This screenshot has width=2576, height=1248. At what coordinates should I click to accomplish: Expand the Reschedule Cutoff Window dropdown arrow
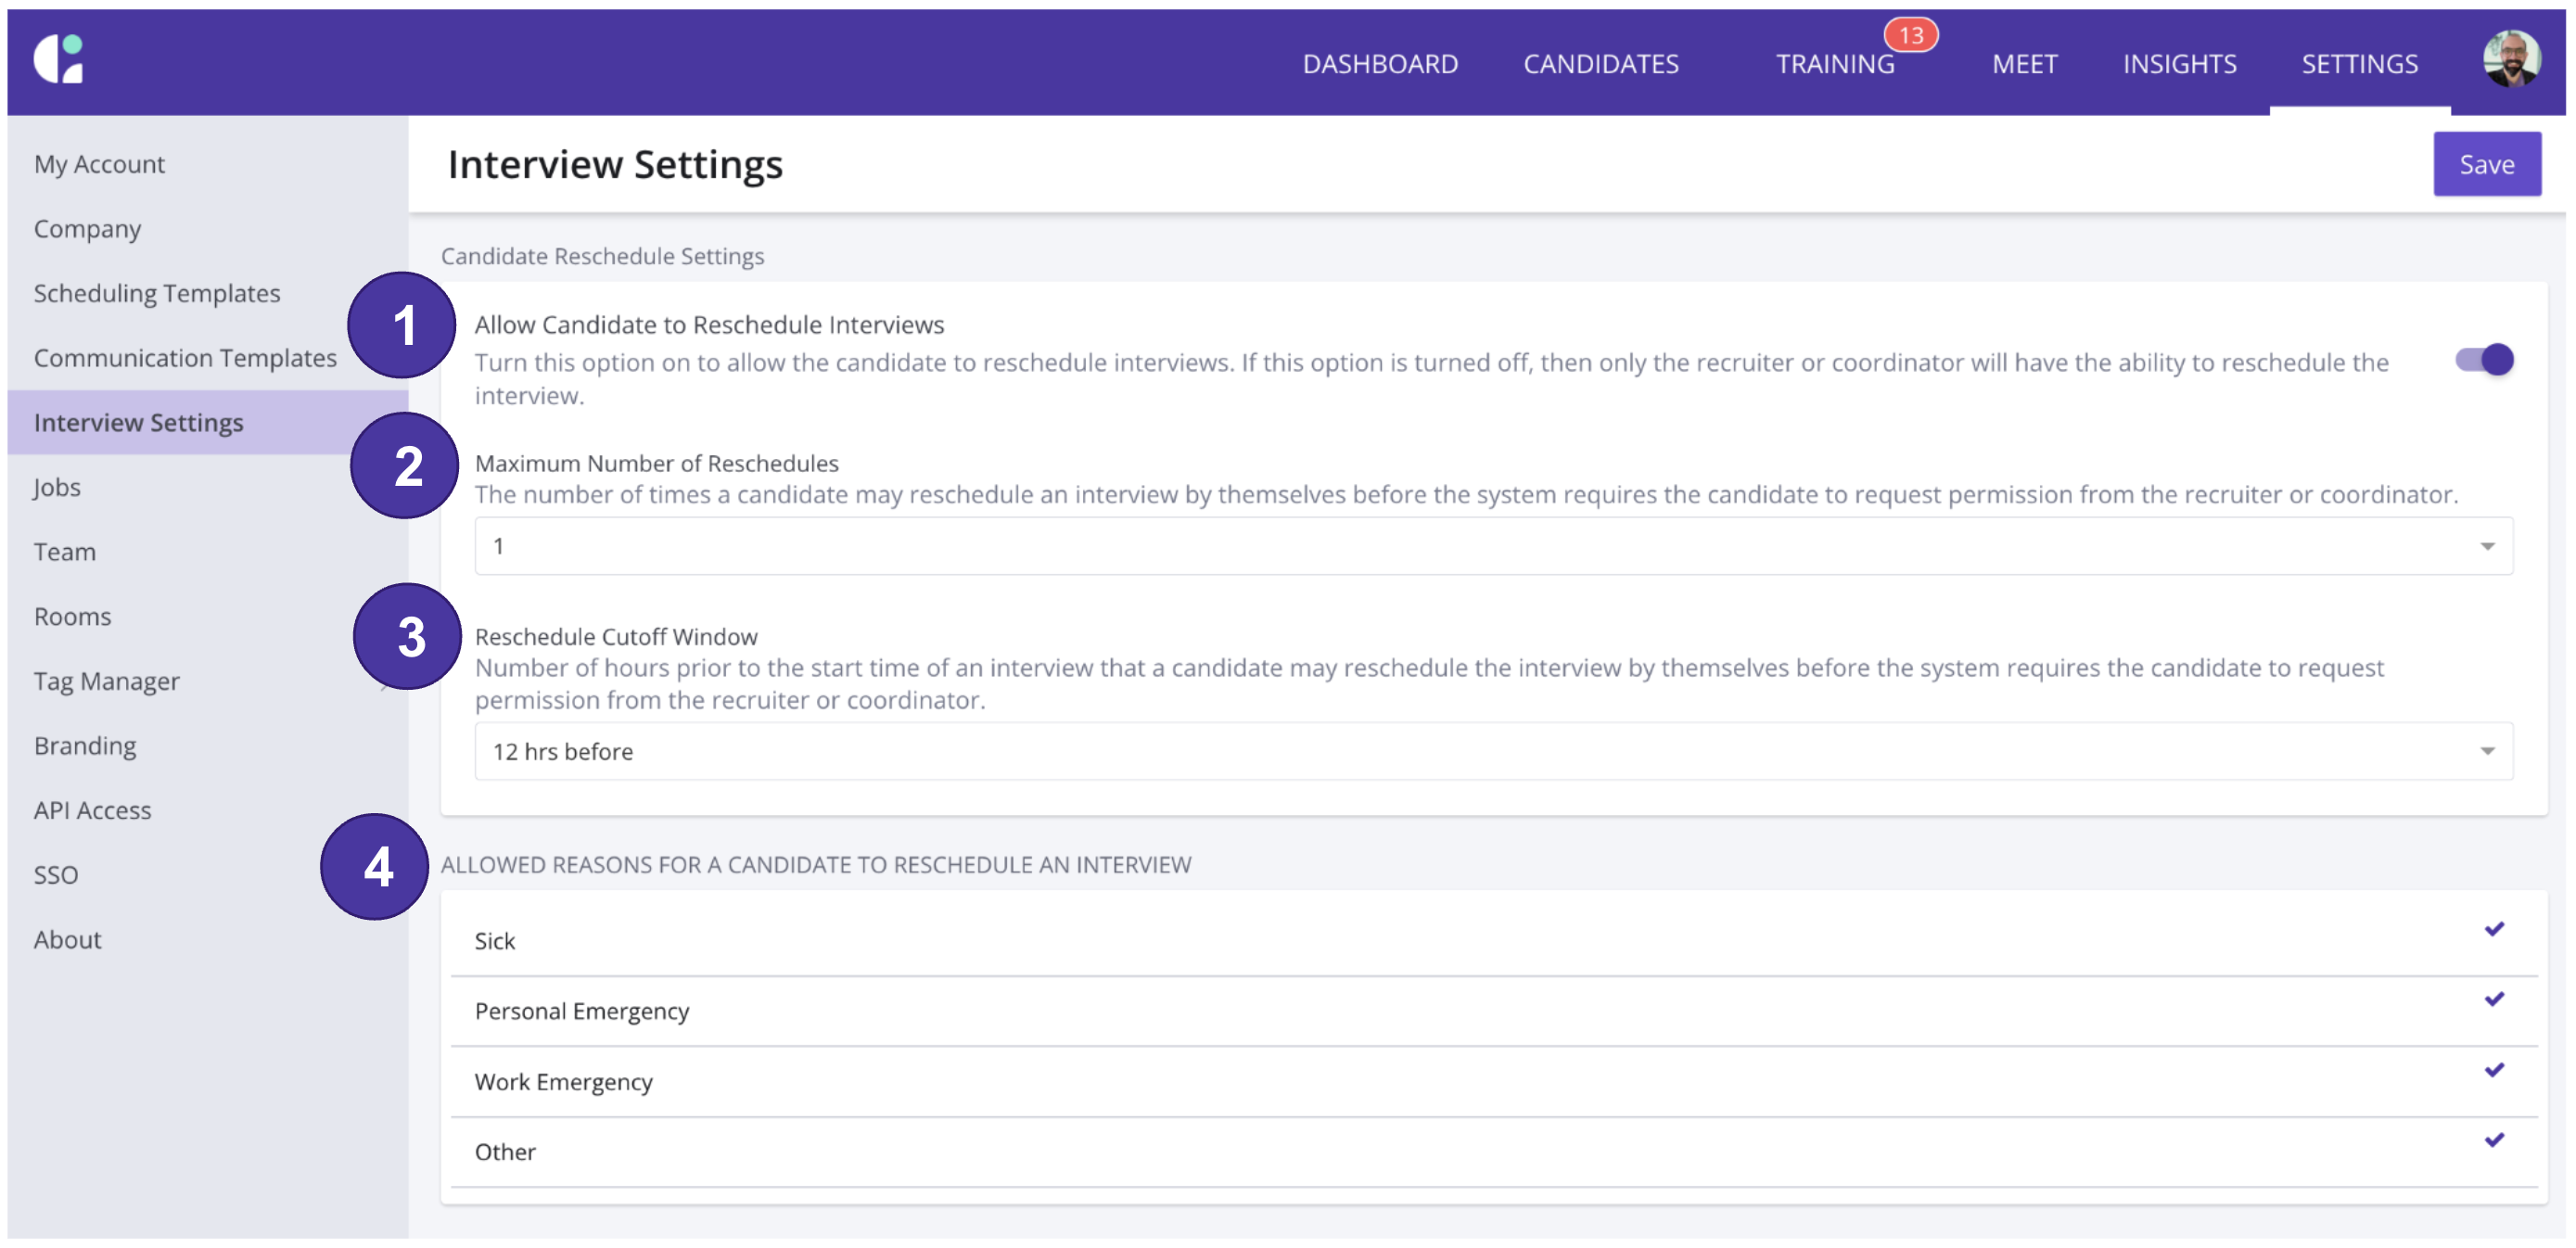pos(2487,751)
